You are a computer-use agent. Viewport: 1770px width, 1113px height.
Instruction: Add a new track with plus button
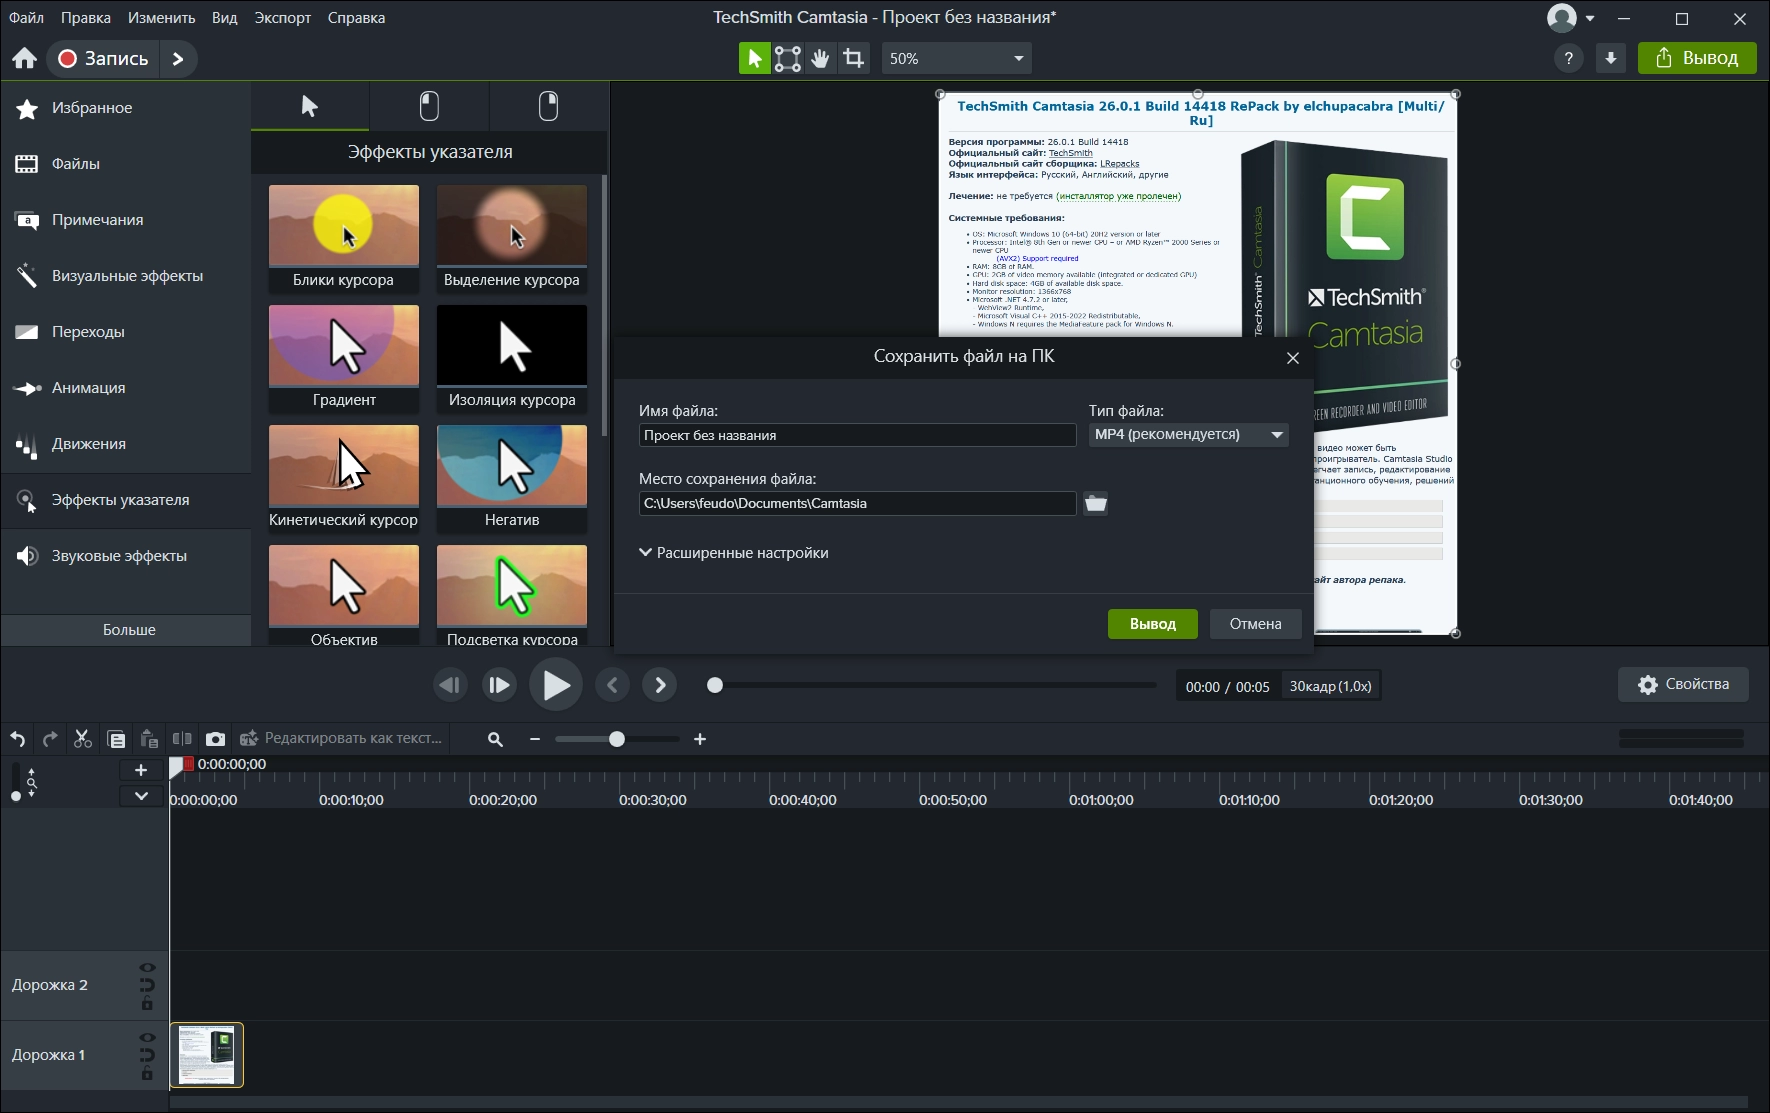click(141, 770)
